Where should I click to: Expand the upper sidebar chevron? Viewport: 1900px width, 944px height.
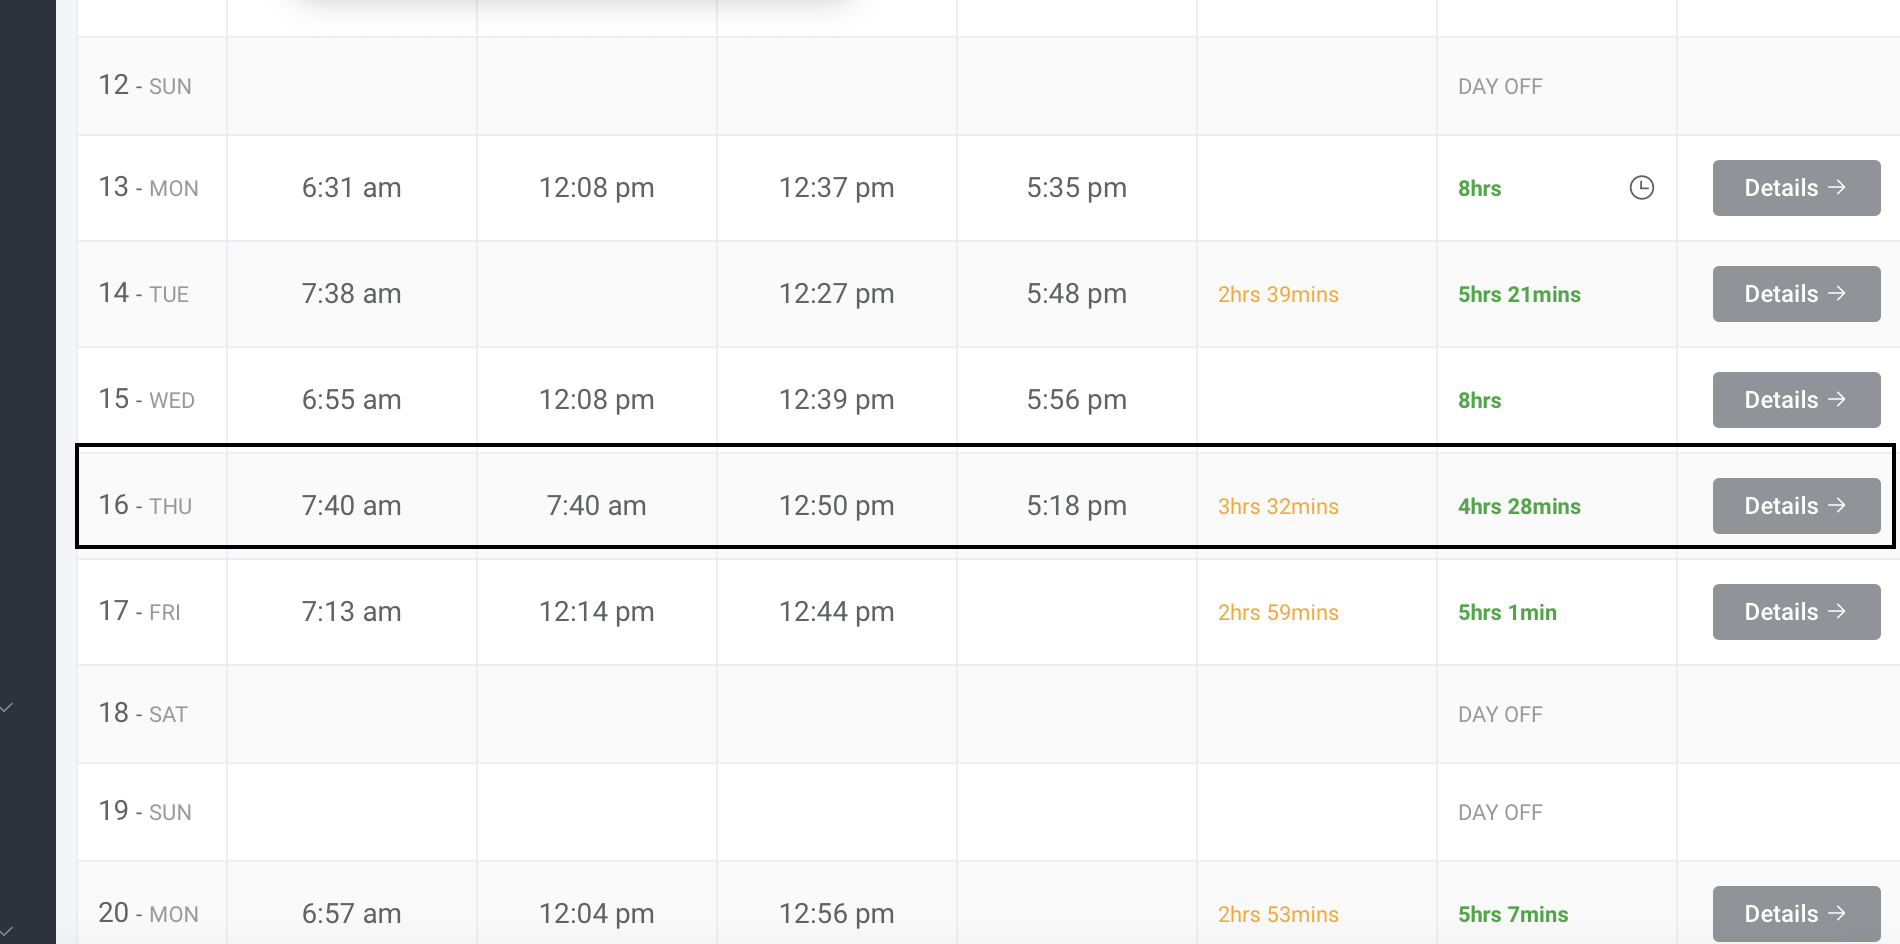click(7, 708)
